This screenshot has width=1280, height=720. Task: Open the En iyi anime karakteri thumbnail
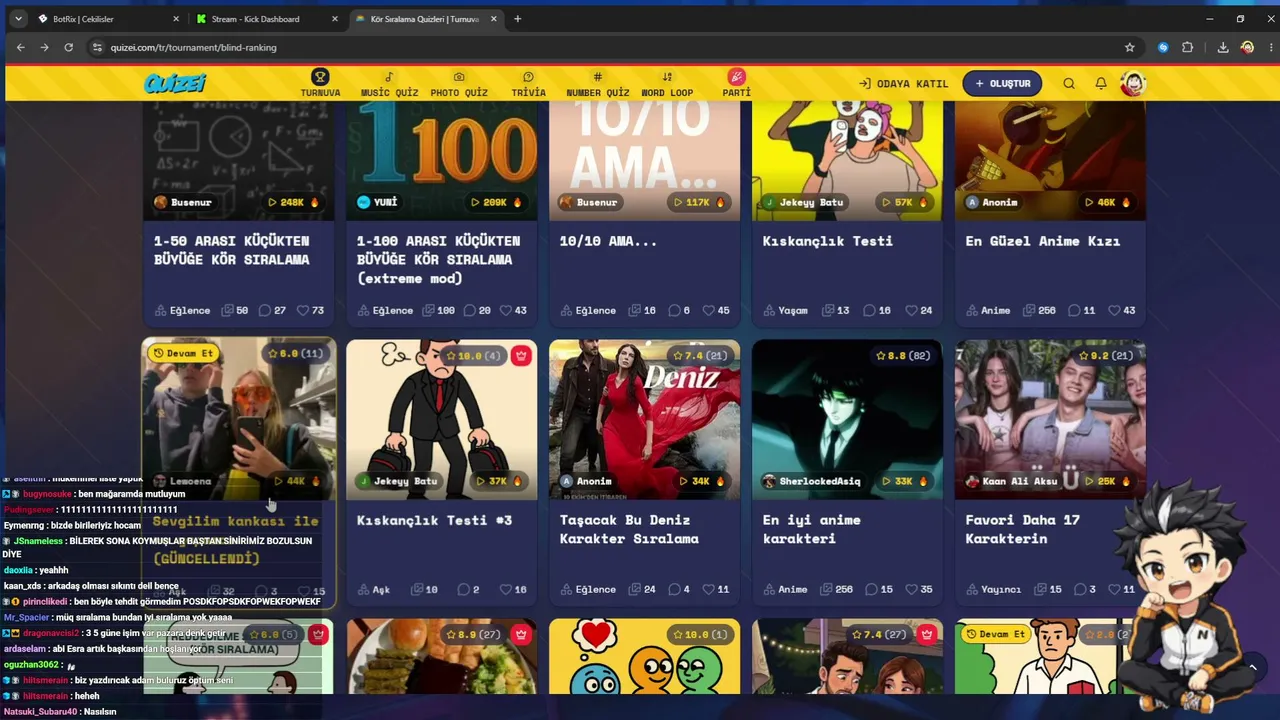pyautogui.click(x=848, y=420)
